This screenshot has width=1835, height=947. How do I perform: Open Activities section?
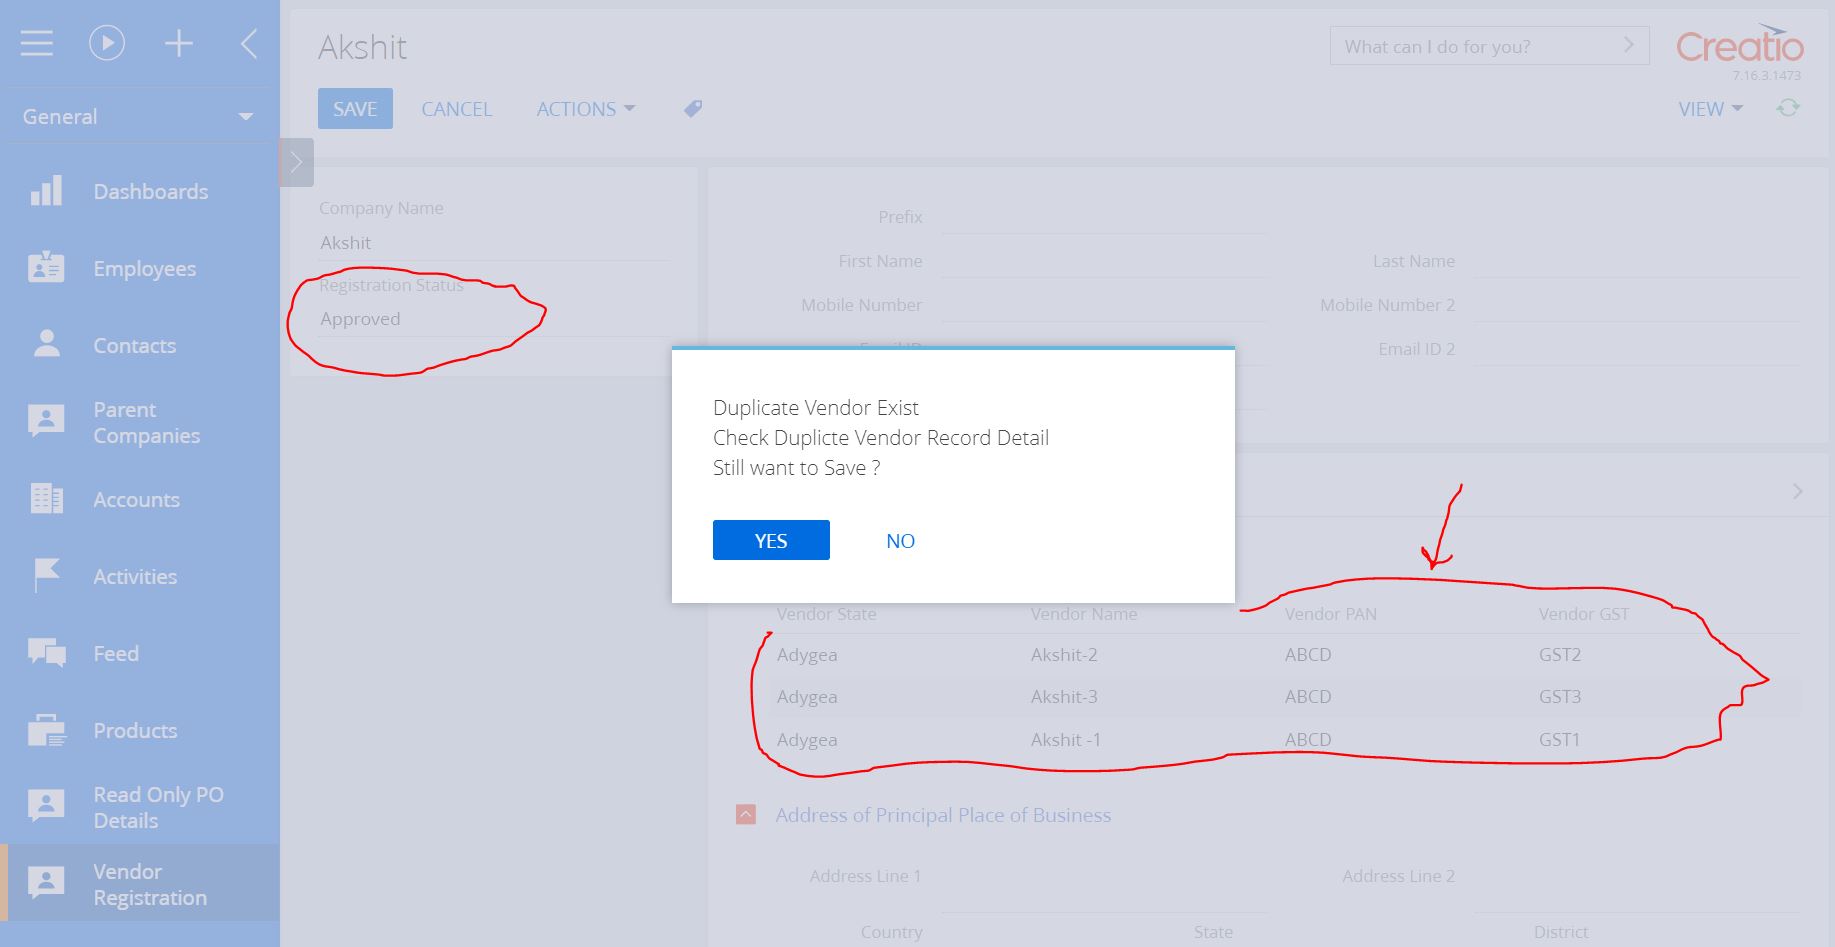(x=135, y=576)
